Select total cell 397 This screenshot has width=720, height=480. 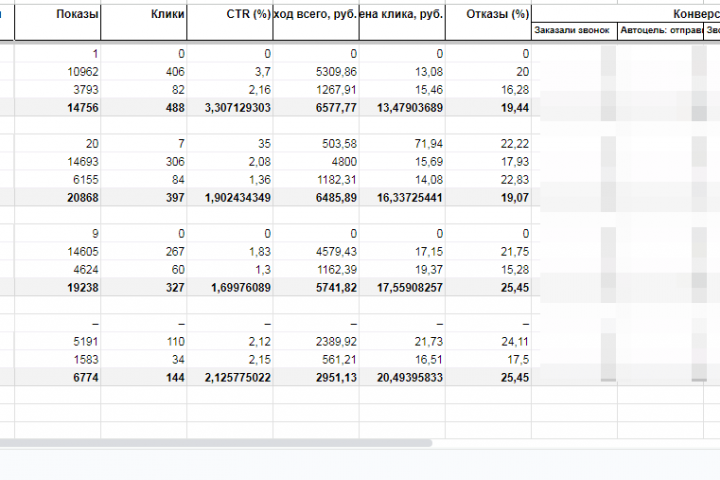click(x=144, y=198)
